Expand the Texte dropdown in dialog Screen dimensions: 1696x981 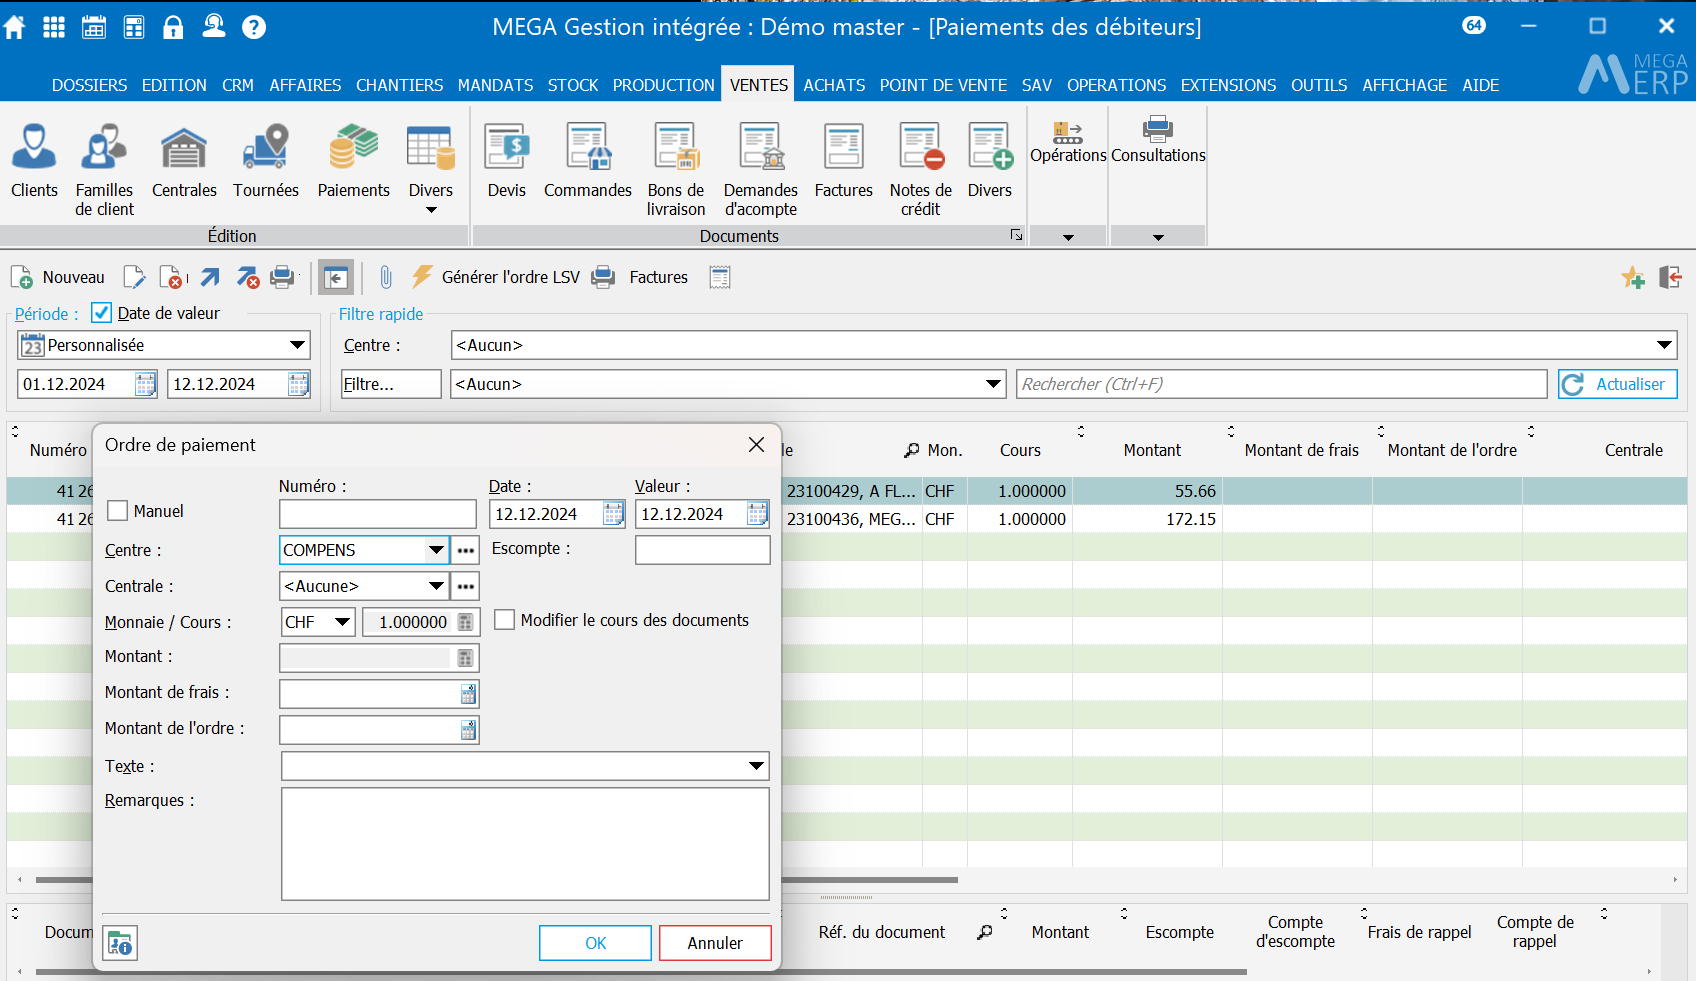pos(757,766)
